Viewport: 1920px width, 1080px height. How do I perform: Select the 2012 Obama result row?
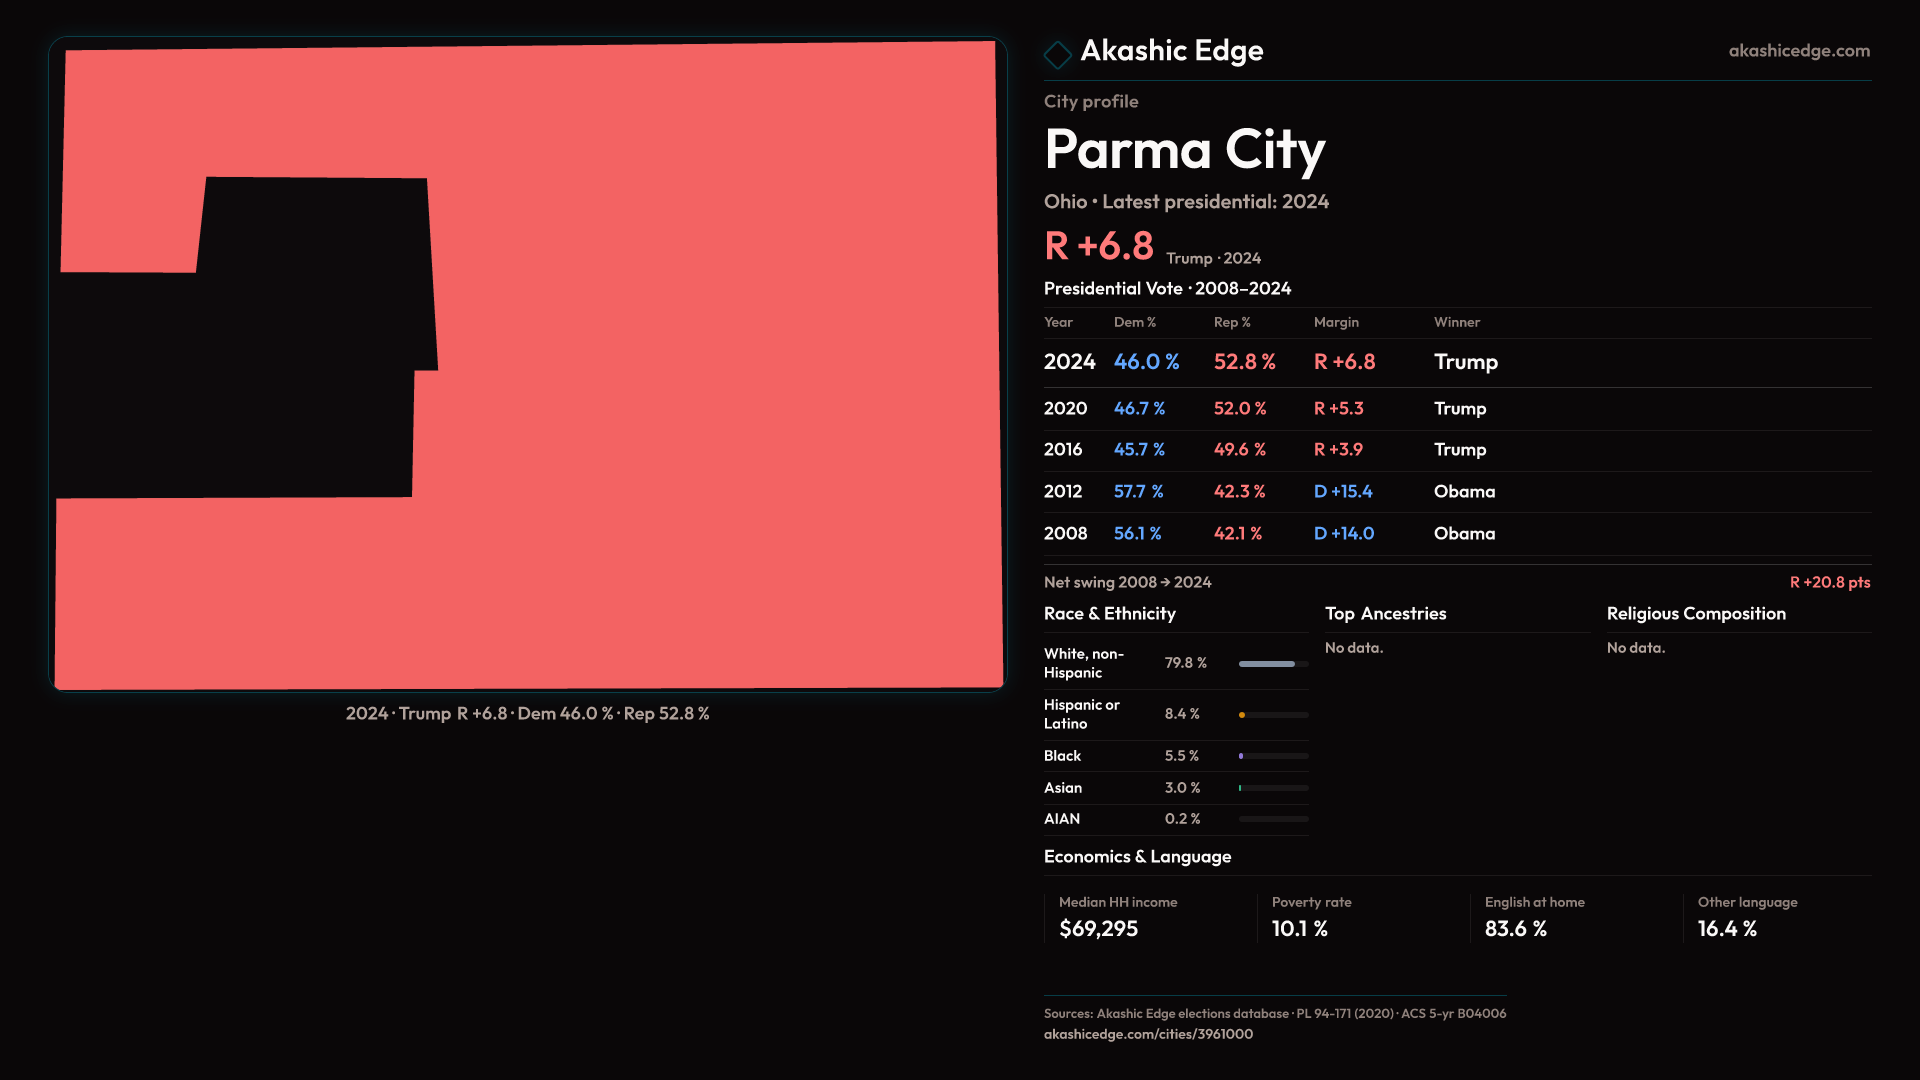coord(1456,491)
